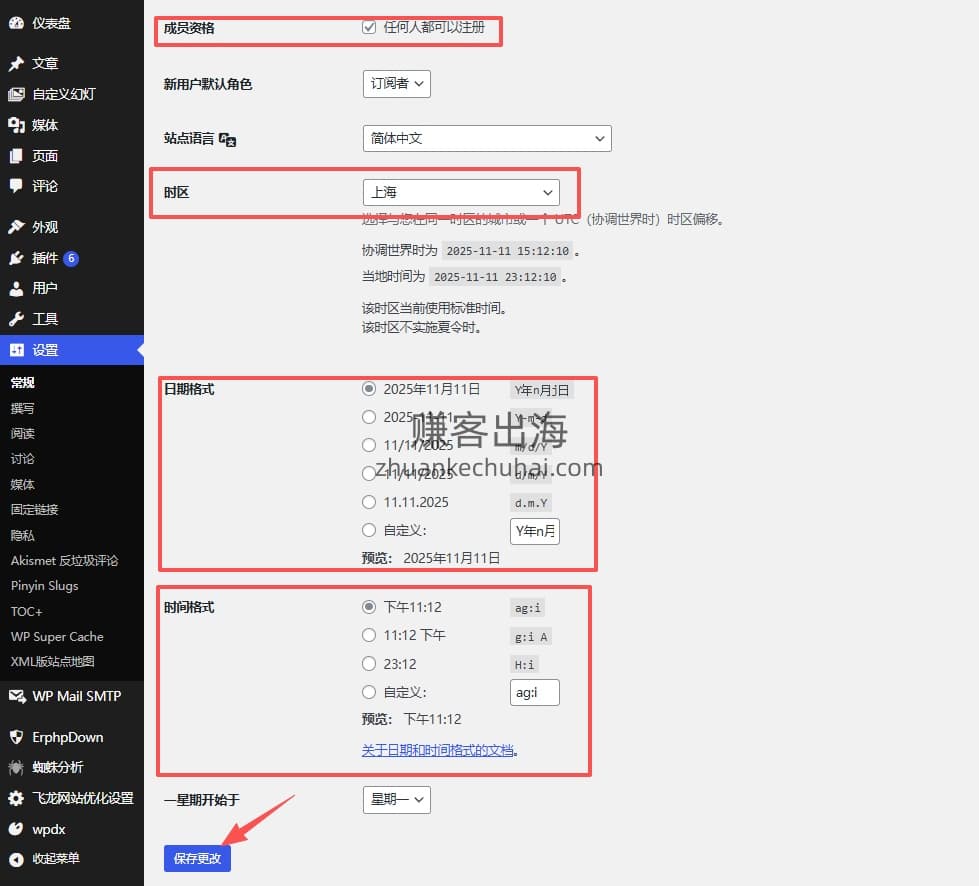The width and height of the screenshot is (979, 886).
Task: Select the 自定义 date format radio button
Action: click(x=369, y=531)
